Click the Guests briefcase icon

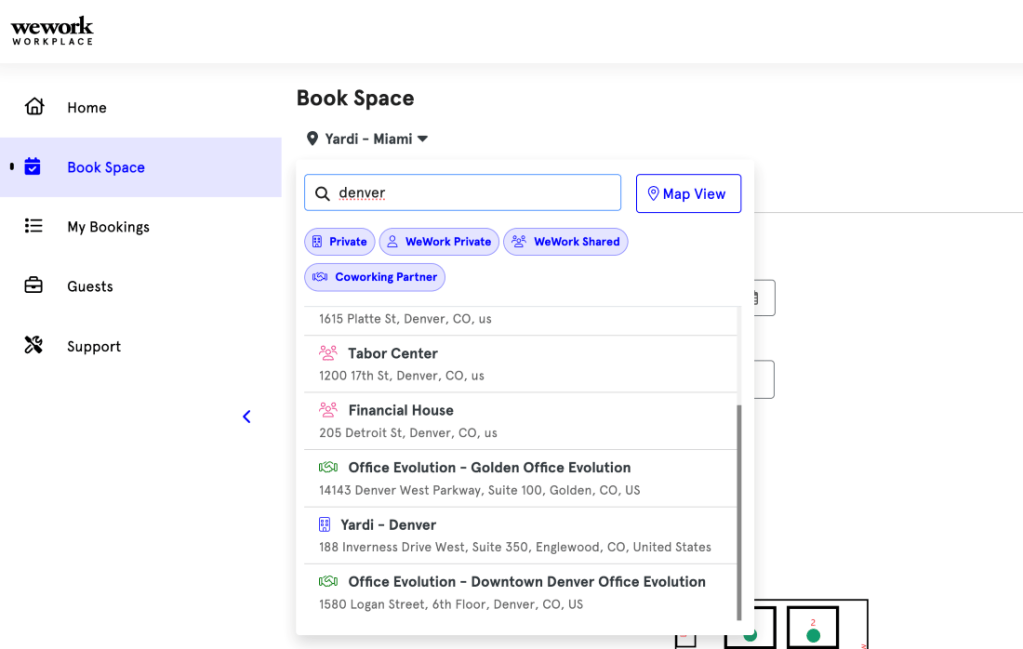[33, 285]
